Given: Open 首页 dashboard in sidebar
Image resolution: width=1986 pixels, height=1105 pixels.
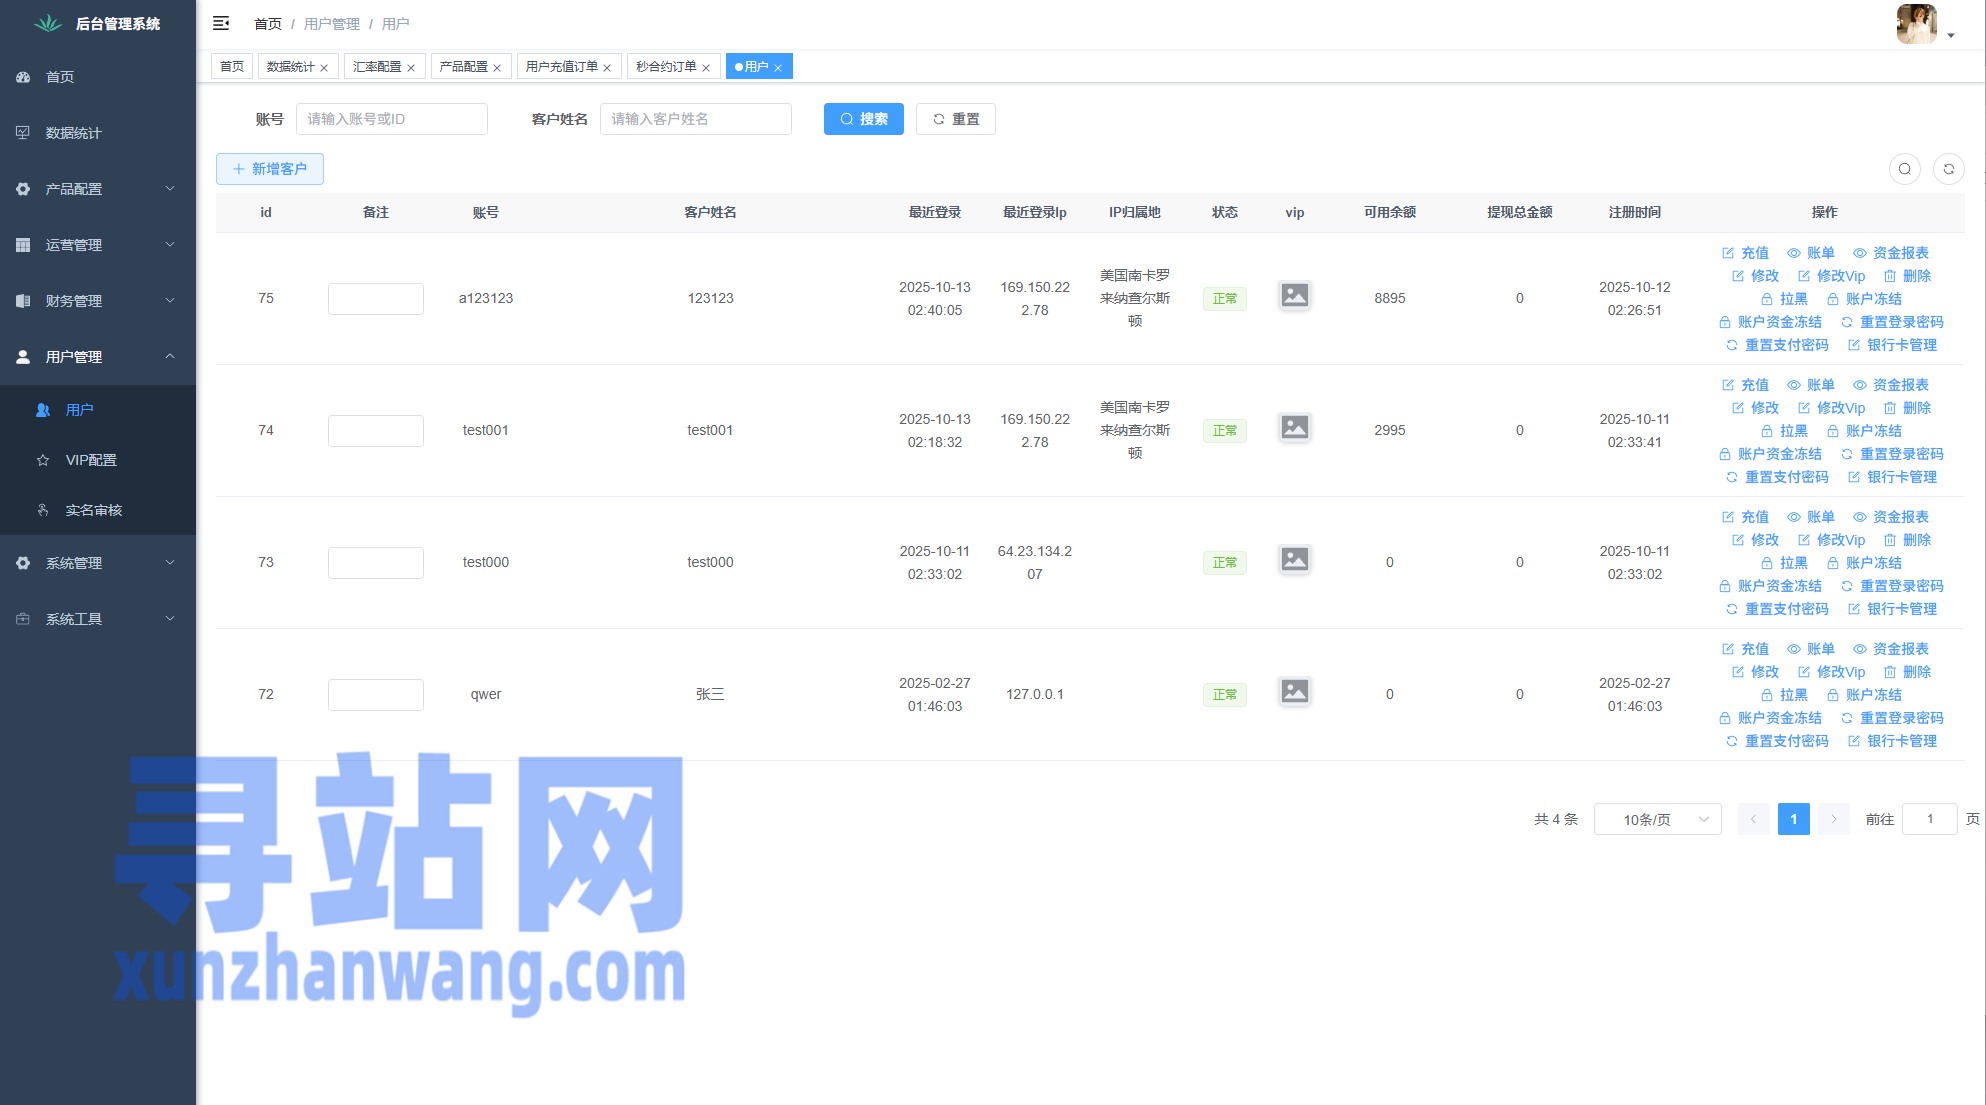Looking at the screenshot, I should coord(60,77).
